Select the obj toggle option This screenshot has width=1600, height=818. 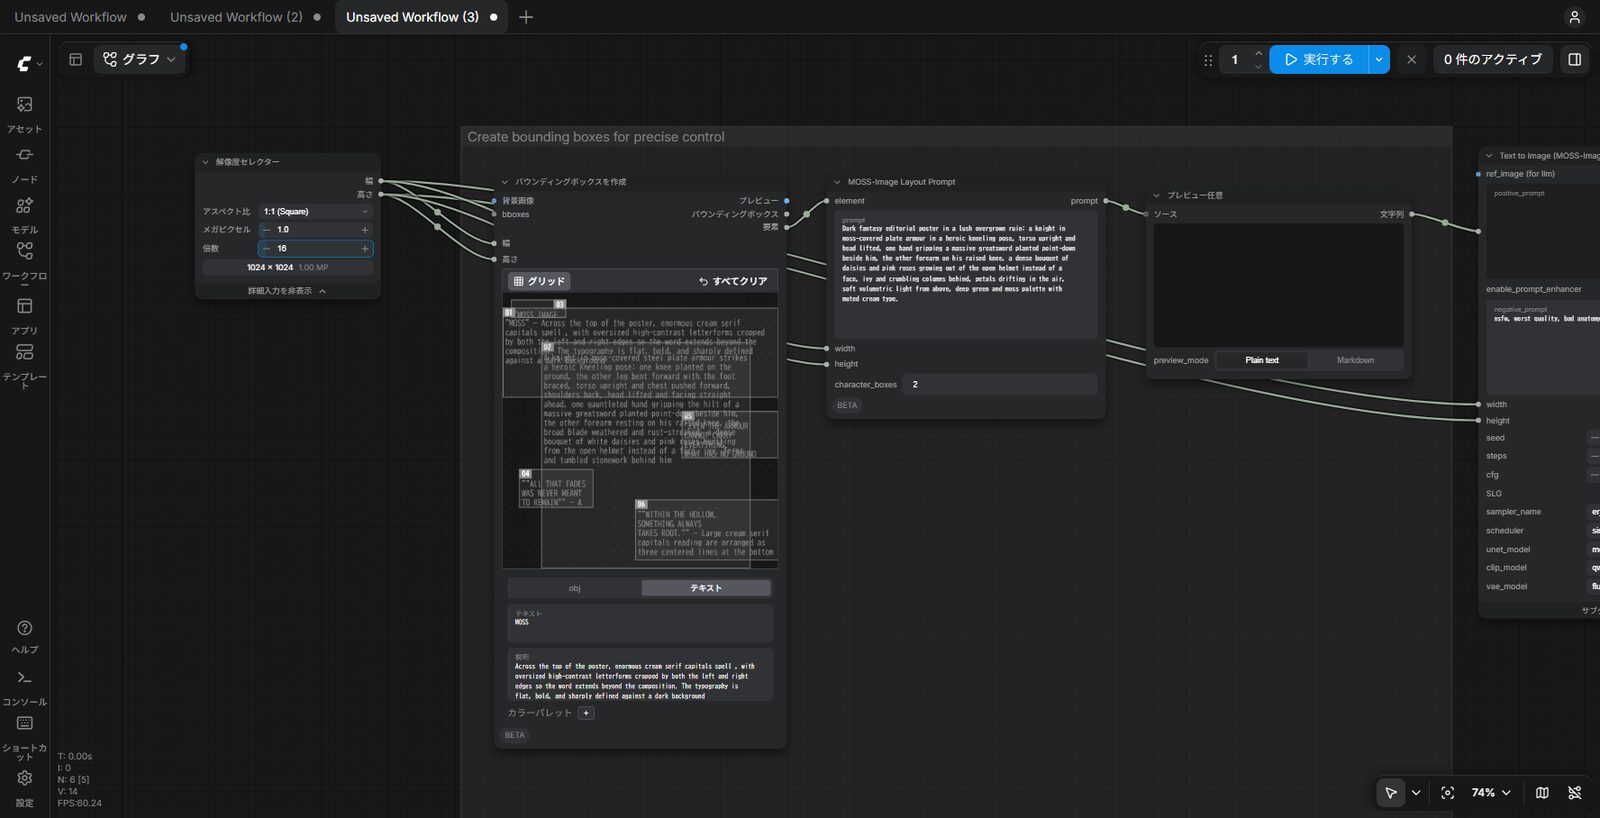click(x=574, y=588)
